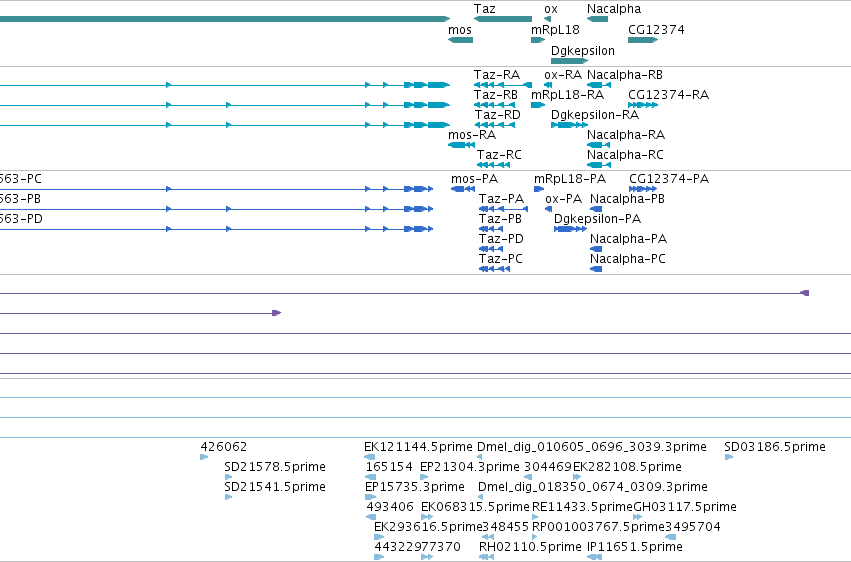Viewport: 851px width, 562px height.
Task: Click the Taz-RD transcript label
Action: click(498, 115)
